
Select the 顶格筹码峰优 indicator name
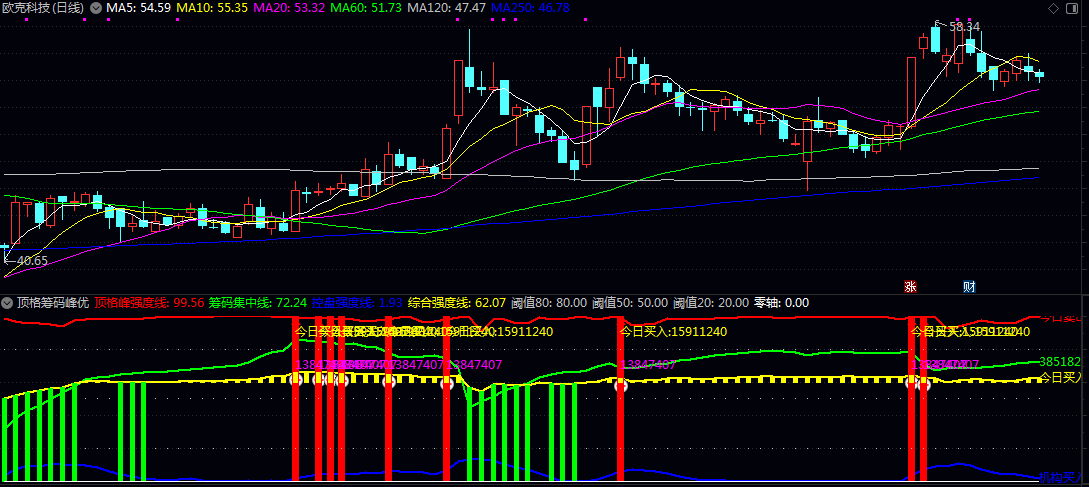coord(53,303)
